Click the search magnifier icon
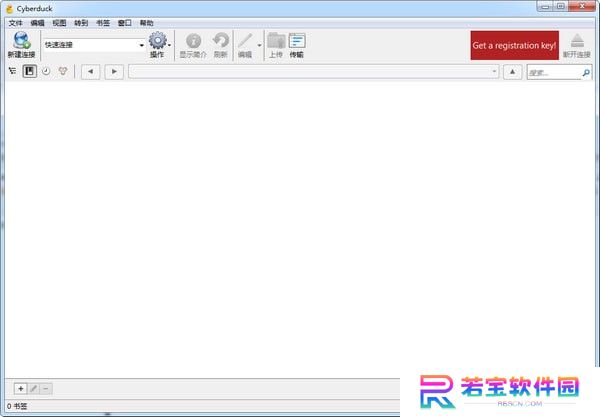600x417 pixels. [x=586, y=72]
